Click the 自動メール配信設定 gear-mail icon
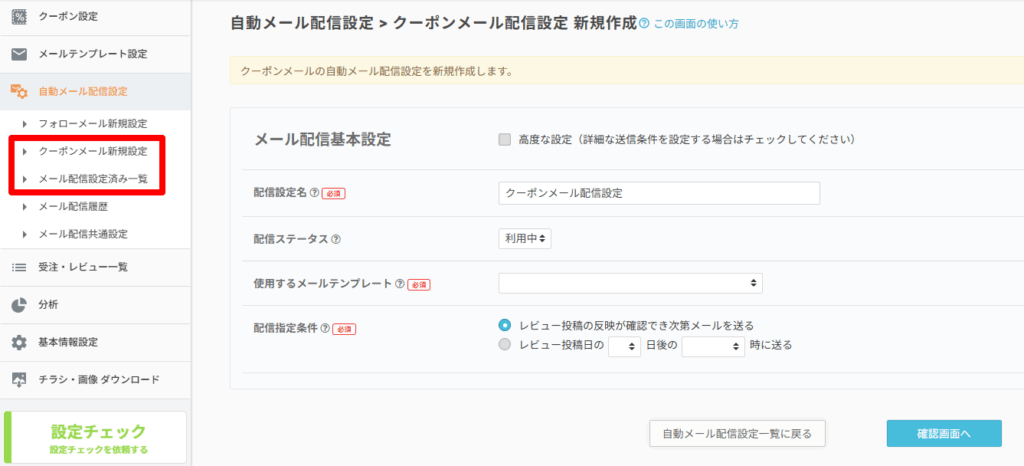 pyautogui.click(x=18, y=91)
